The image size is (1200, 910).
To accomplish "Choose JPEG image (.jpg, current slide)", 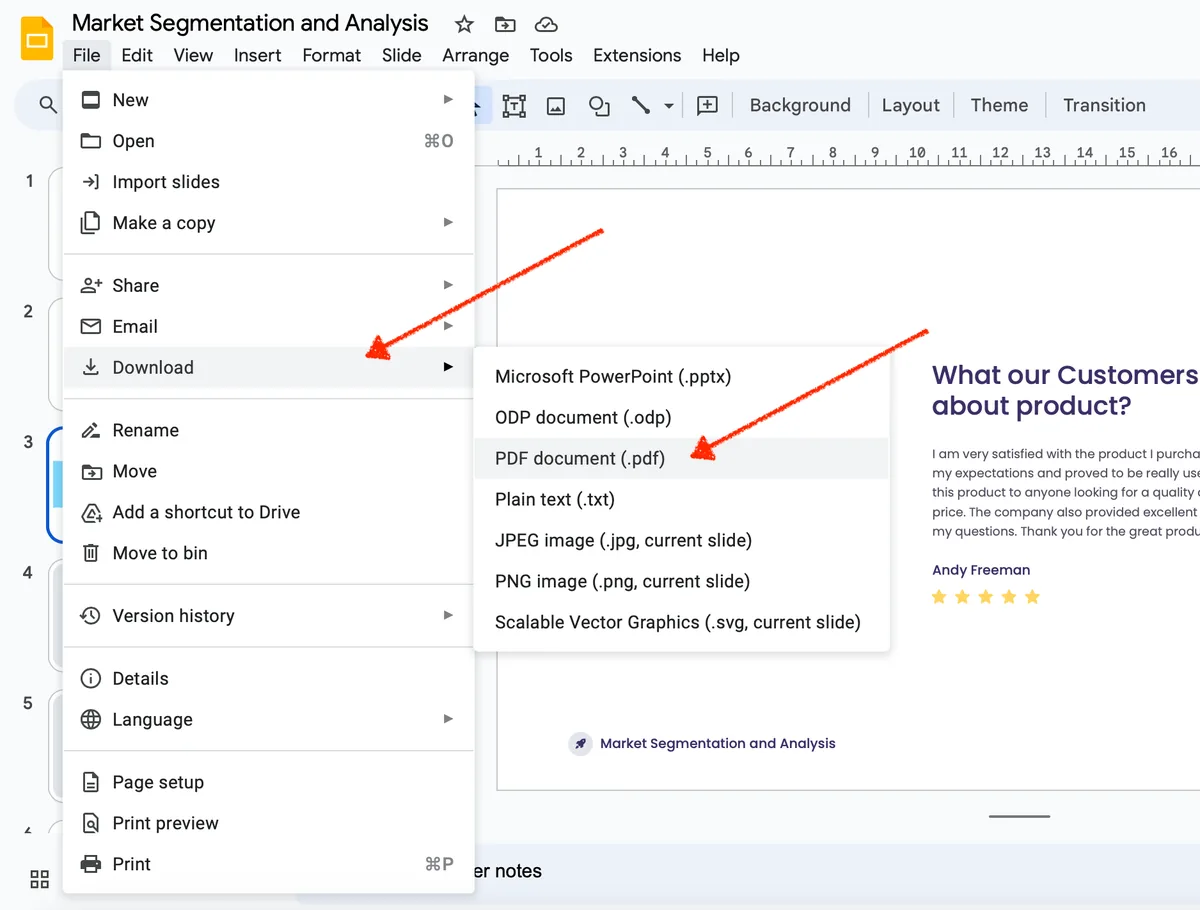I will point(681,540).
